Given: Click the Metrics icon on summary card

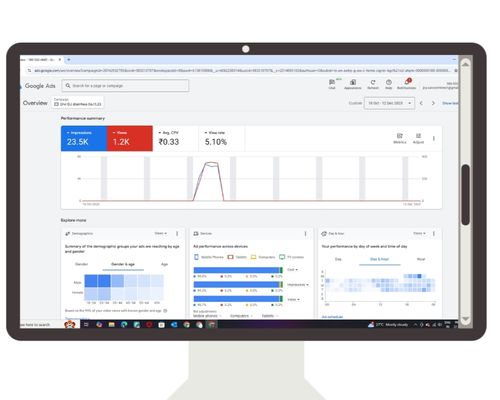Looking at the screenshot, I should click(400, 138).
